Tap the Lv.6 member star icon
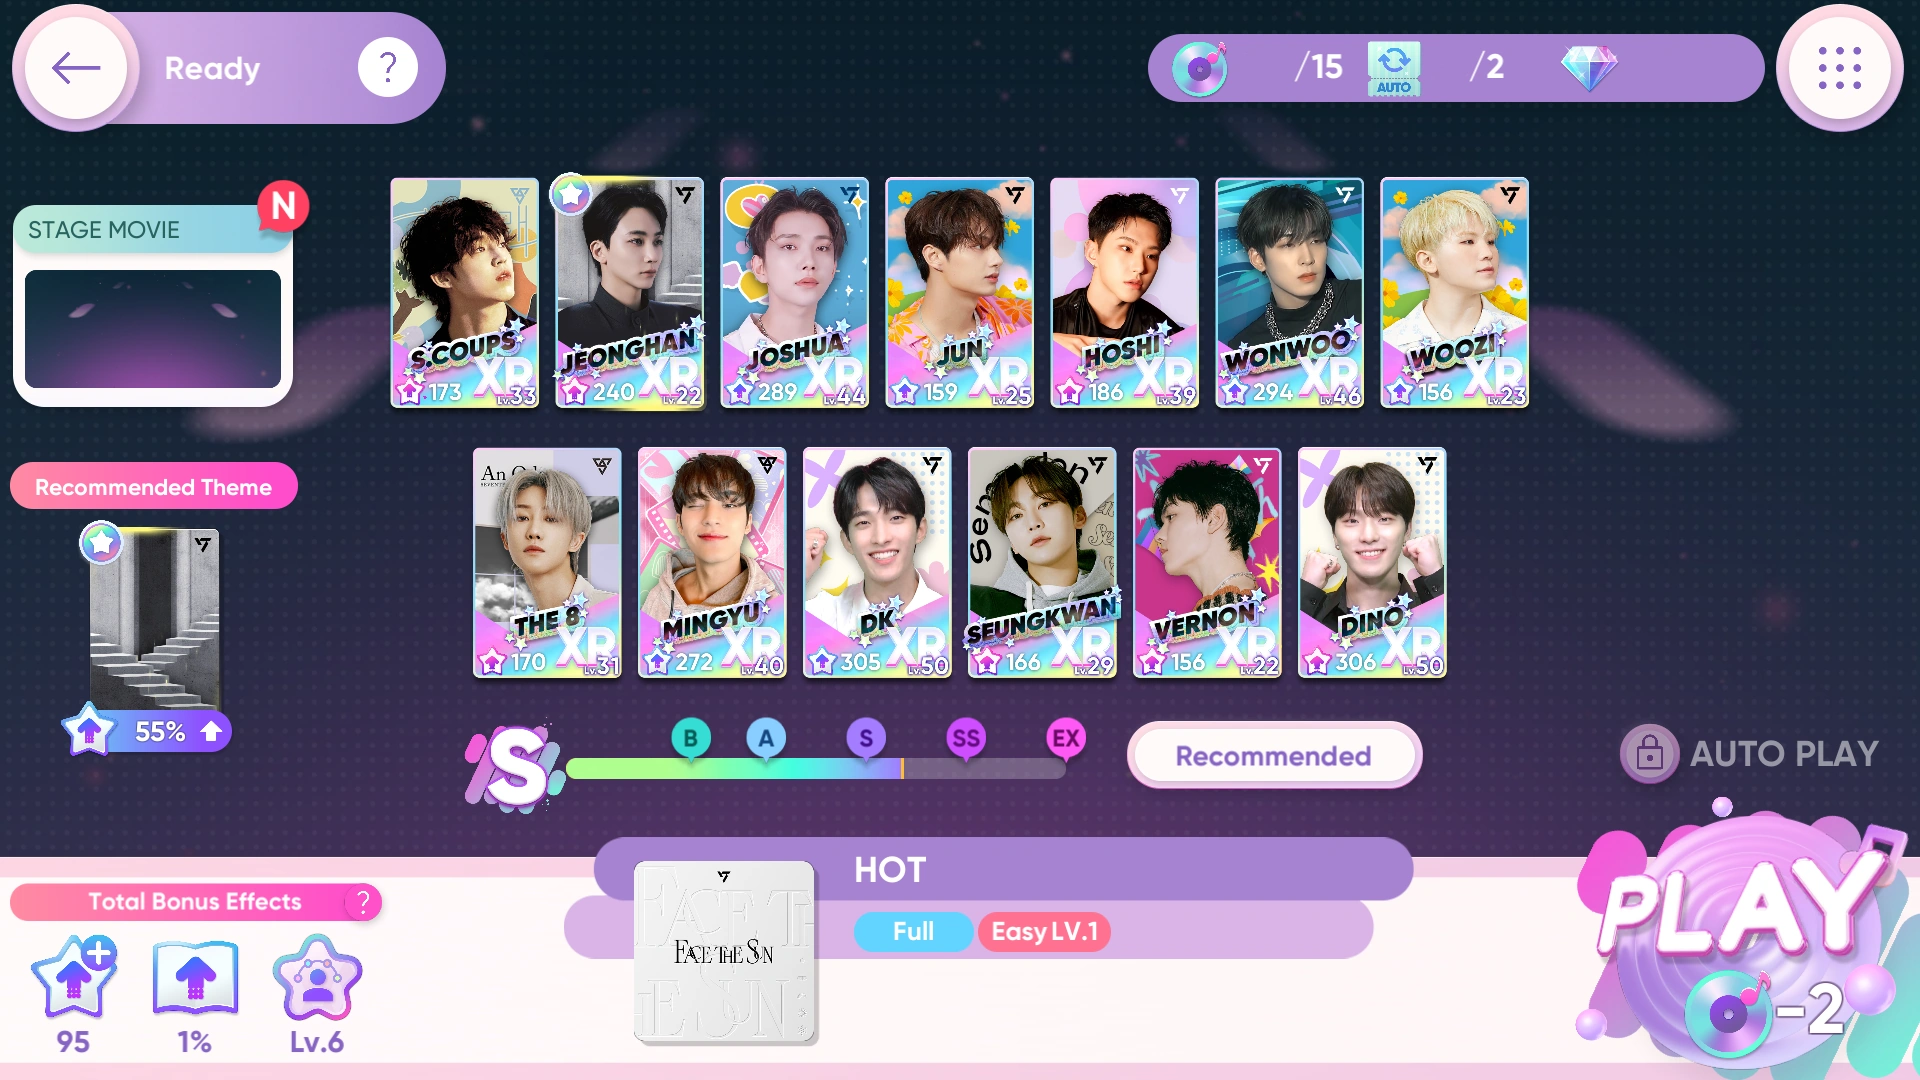This screenshot has height=1080, width=1920. tap(317, 978)
